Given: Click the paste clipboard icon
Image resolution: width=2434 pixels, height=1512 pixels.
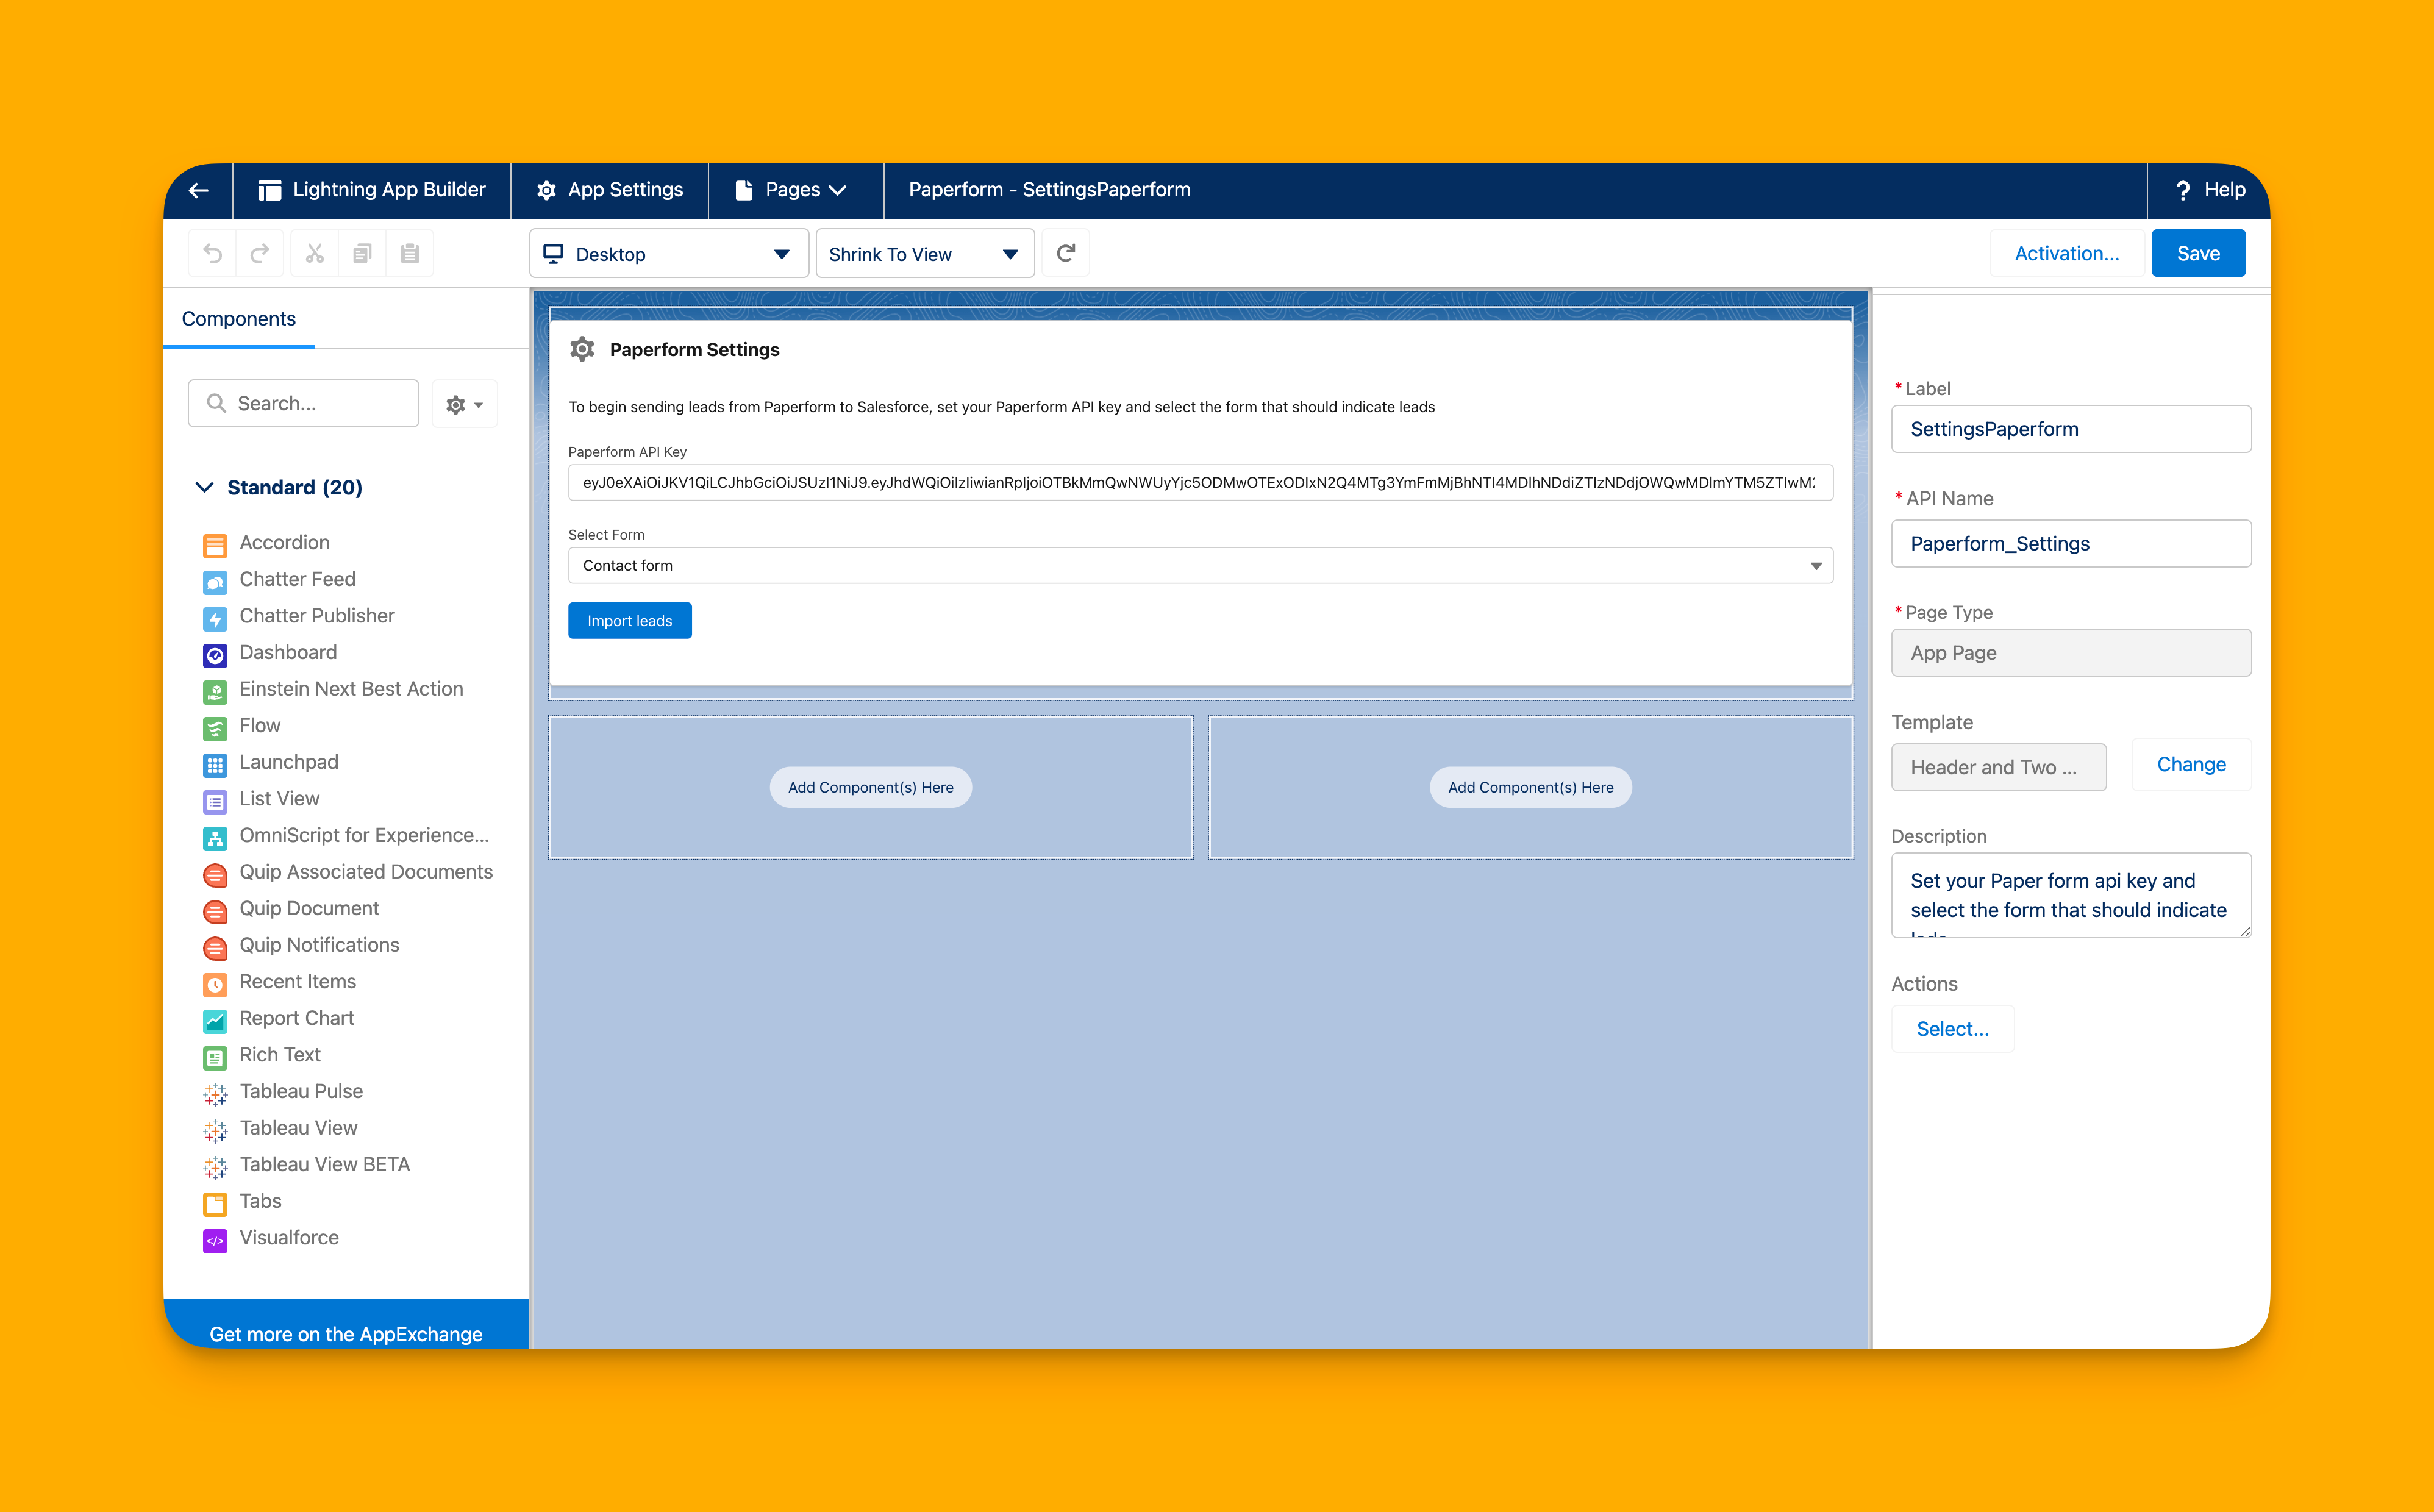Looking at the screenshot, I should (410, 254).
